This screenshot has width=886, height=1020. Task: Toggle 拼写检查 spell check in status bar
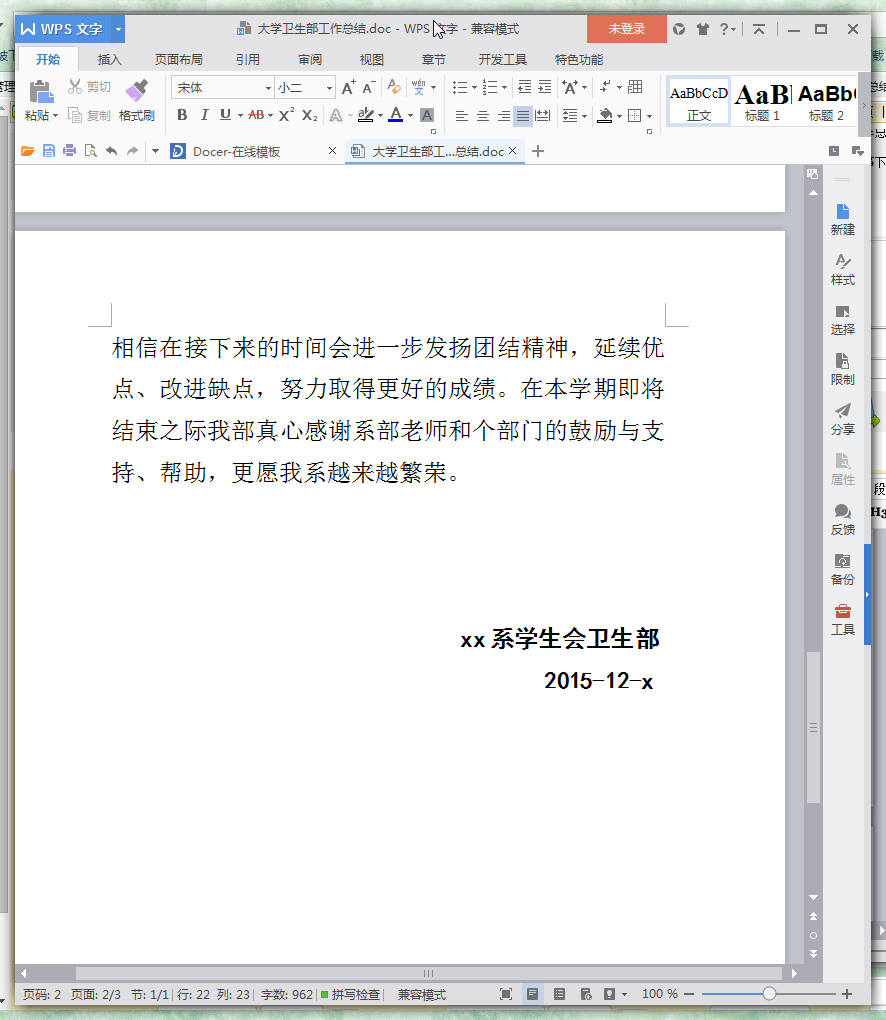[x=350, y=994]
